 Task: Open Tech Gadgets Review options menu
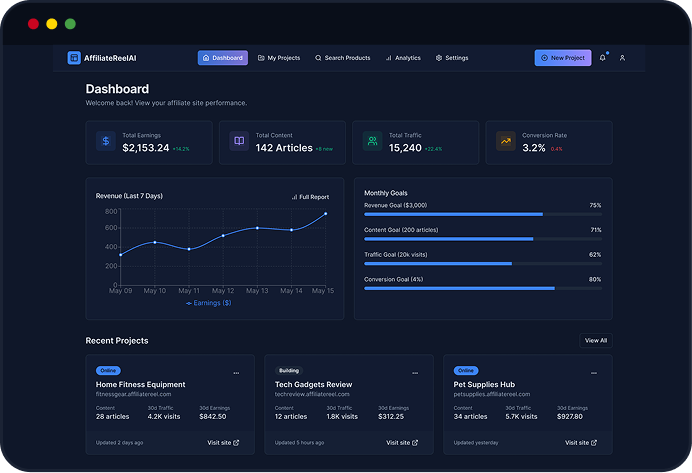pyautogui.click(x=415, y=372)
